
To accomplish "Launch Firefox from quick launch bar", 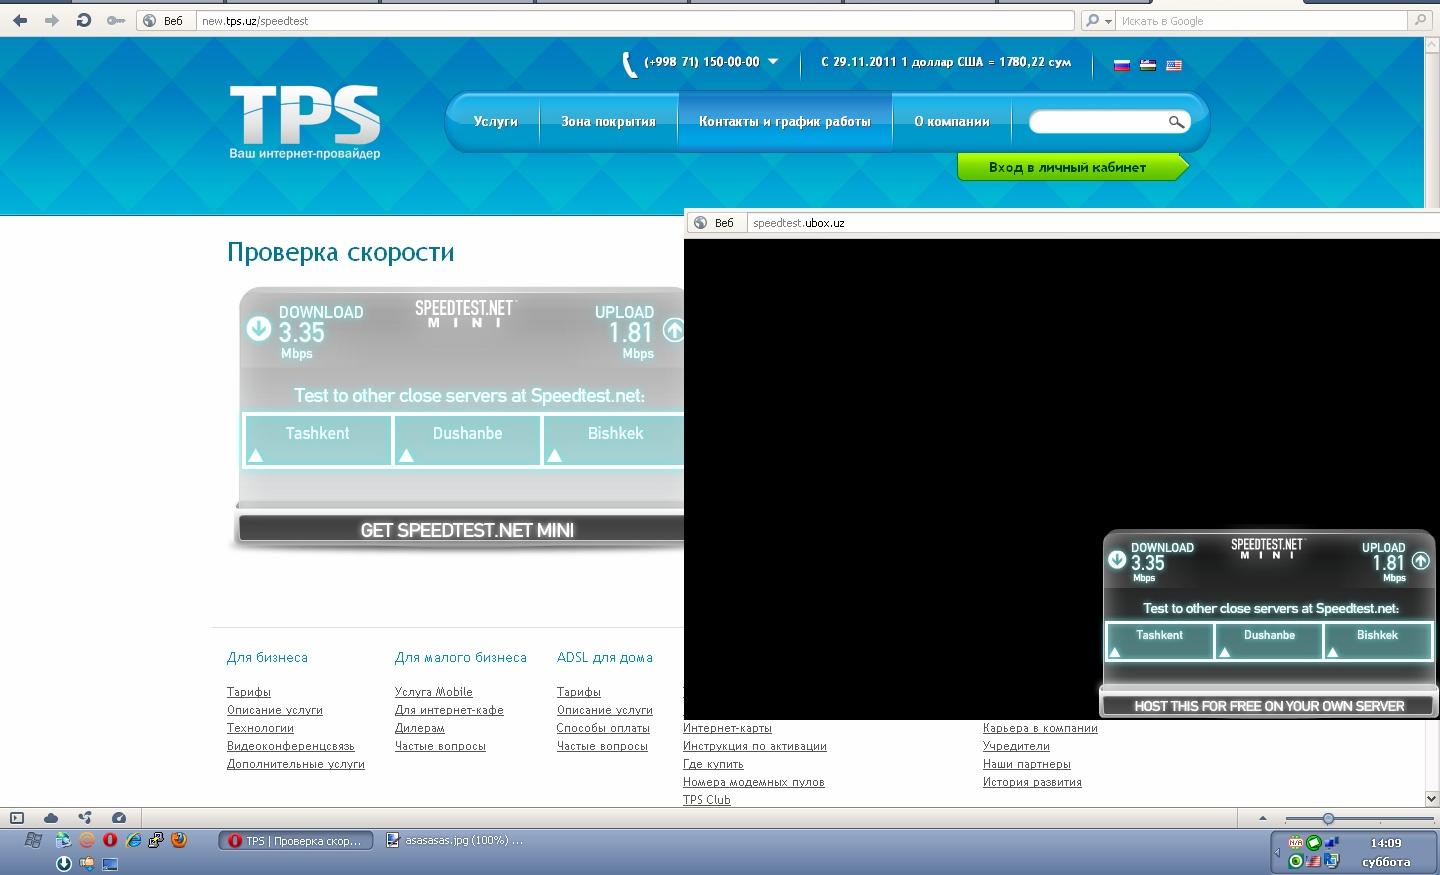I will pyautogui.click(x=179, y=840).
